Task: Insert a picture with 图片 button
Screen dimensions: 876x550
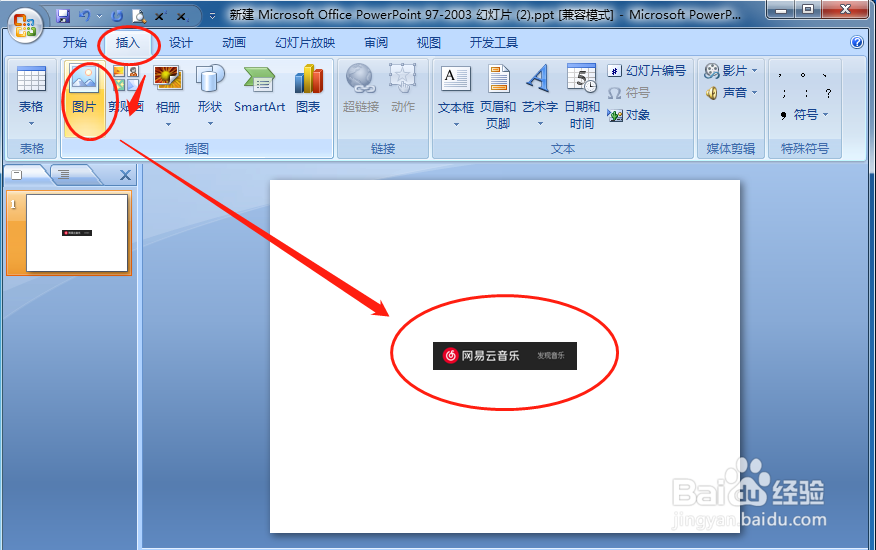Action: [x=84, y=98]
